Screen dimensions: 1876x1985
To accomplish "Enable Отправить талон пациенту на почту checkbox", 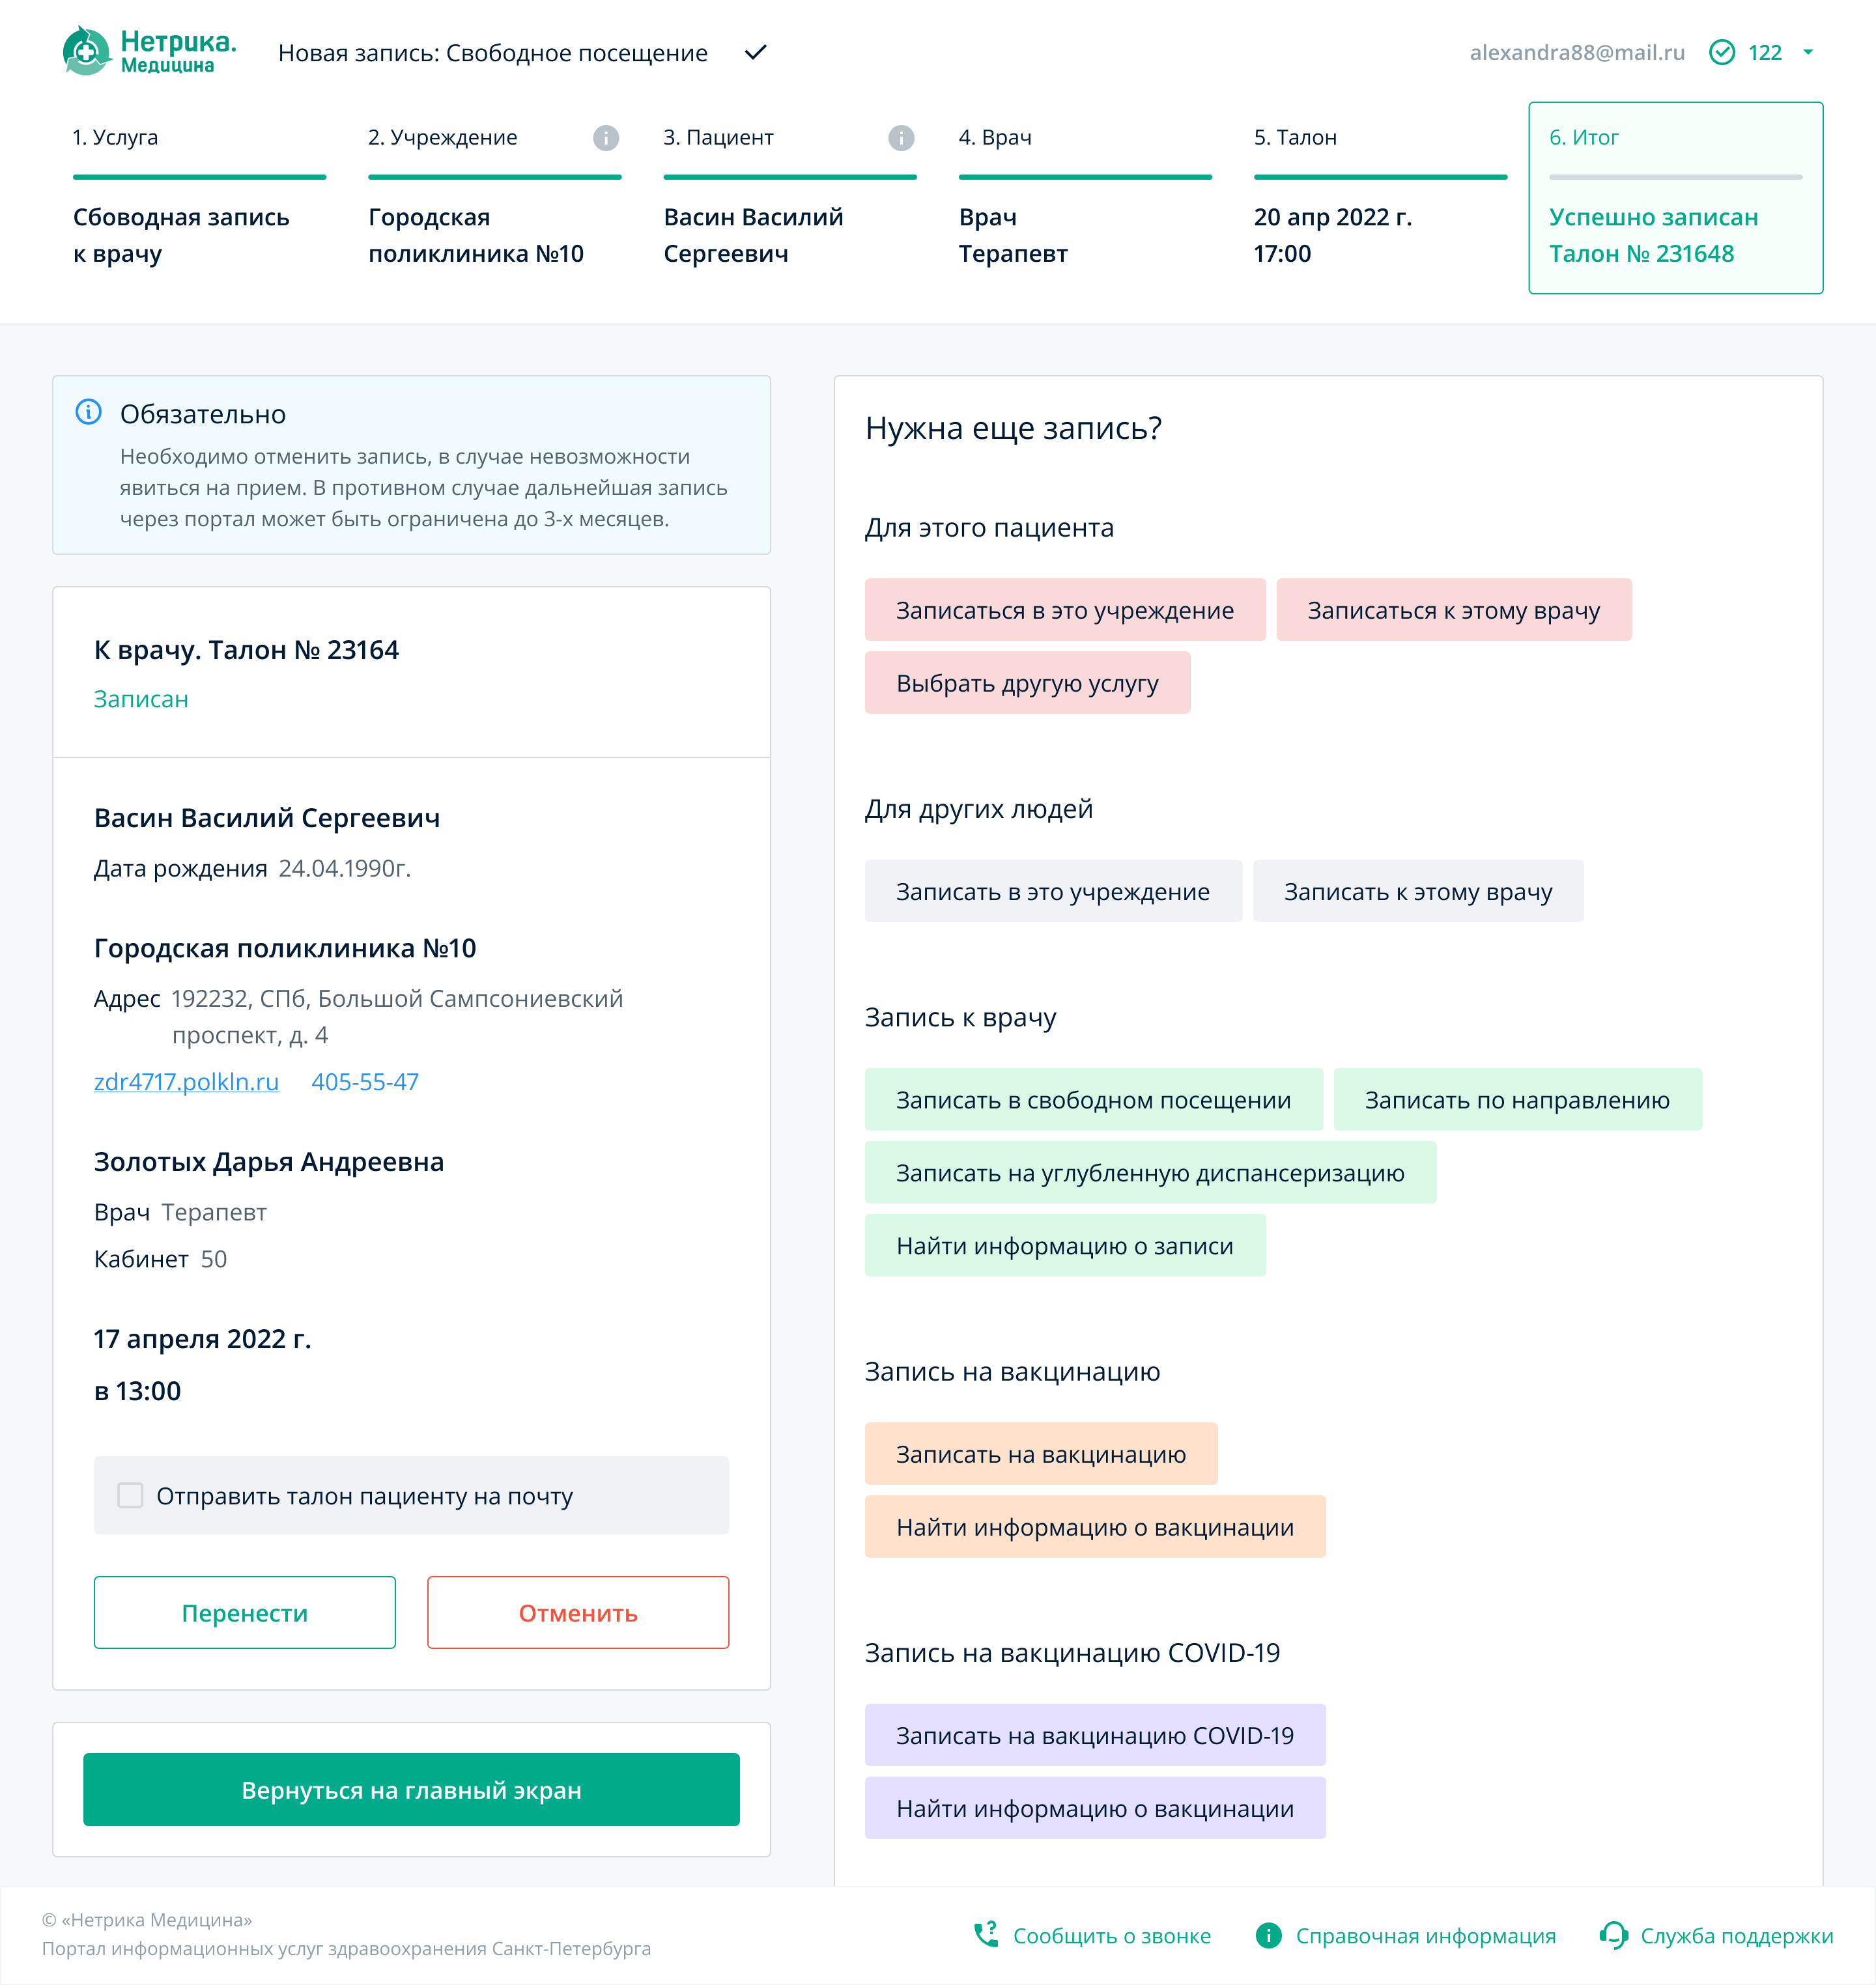I will point(130,1495).
